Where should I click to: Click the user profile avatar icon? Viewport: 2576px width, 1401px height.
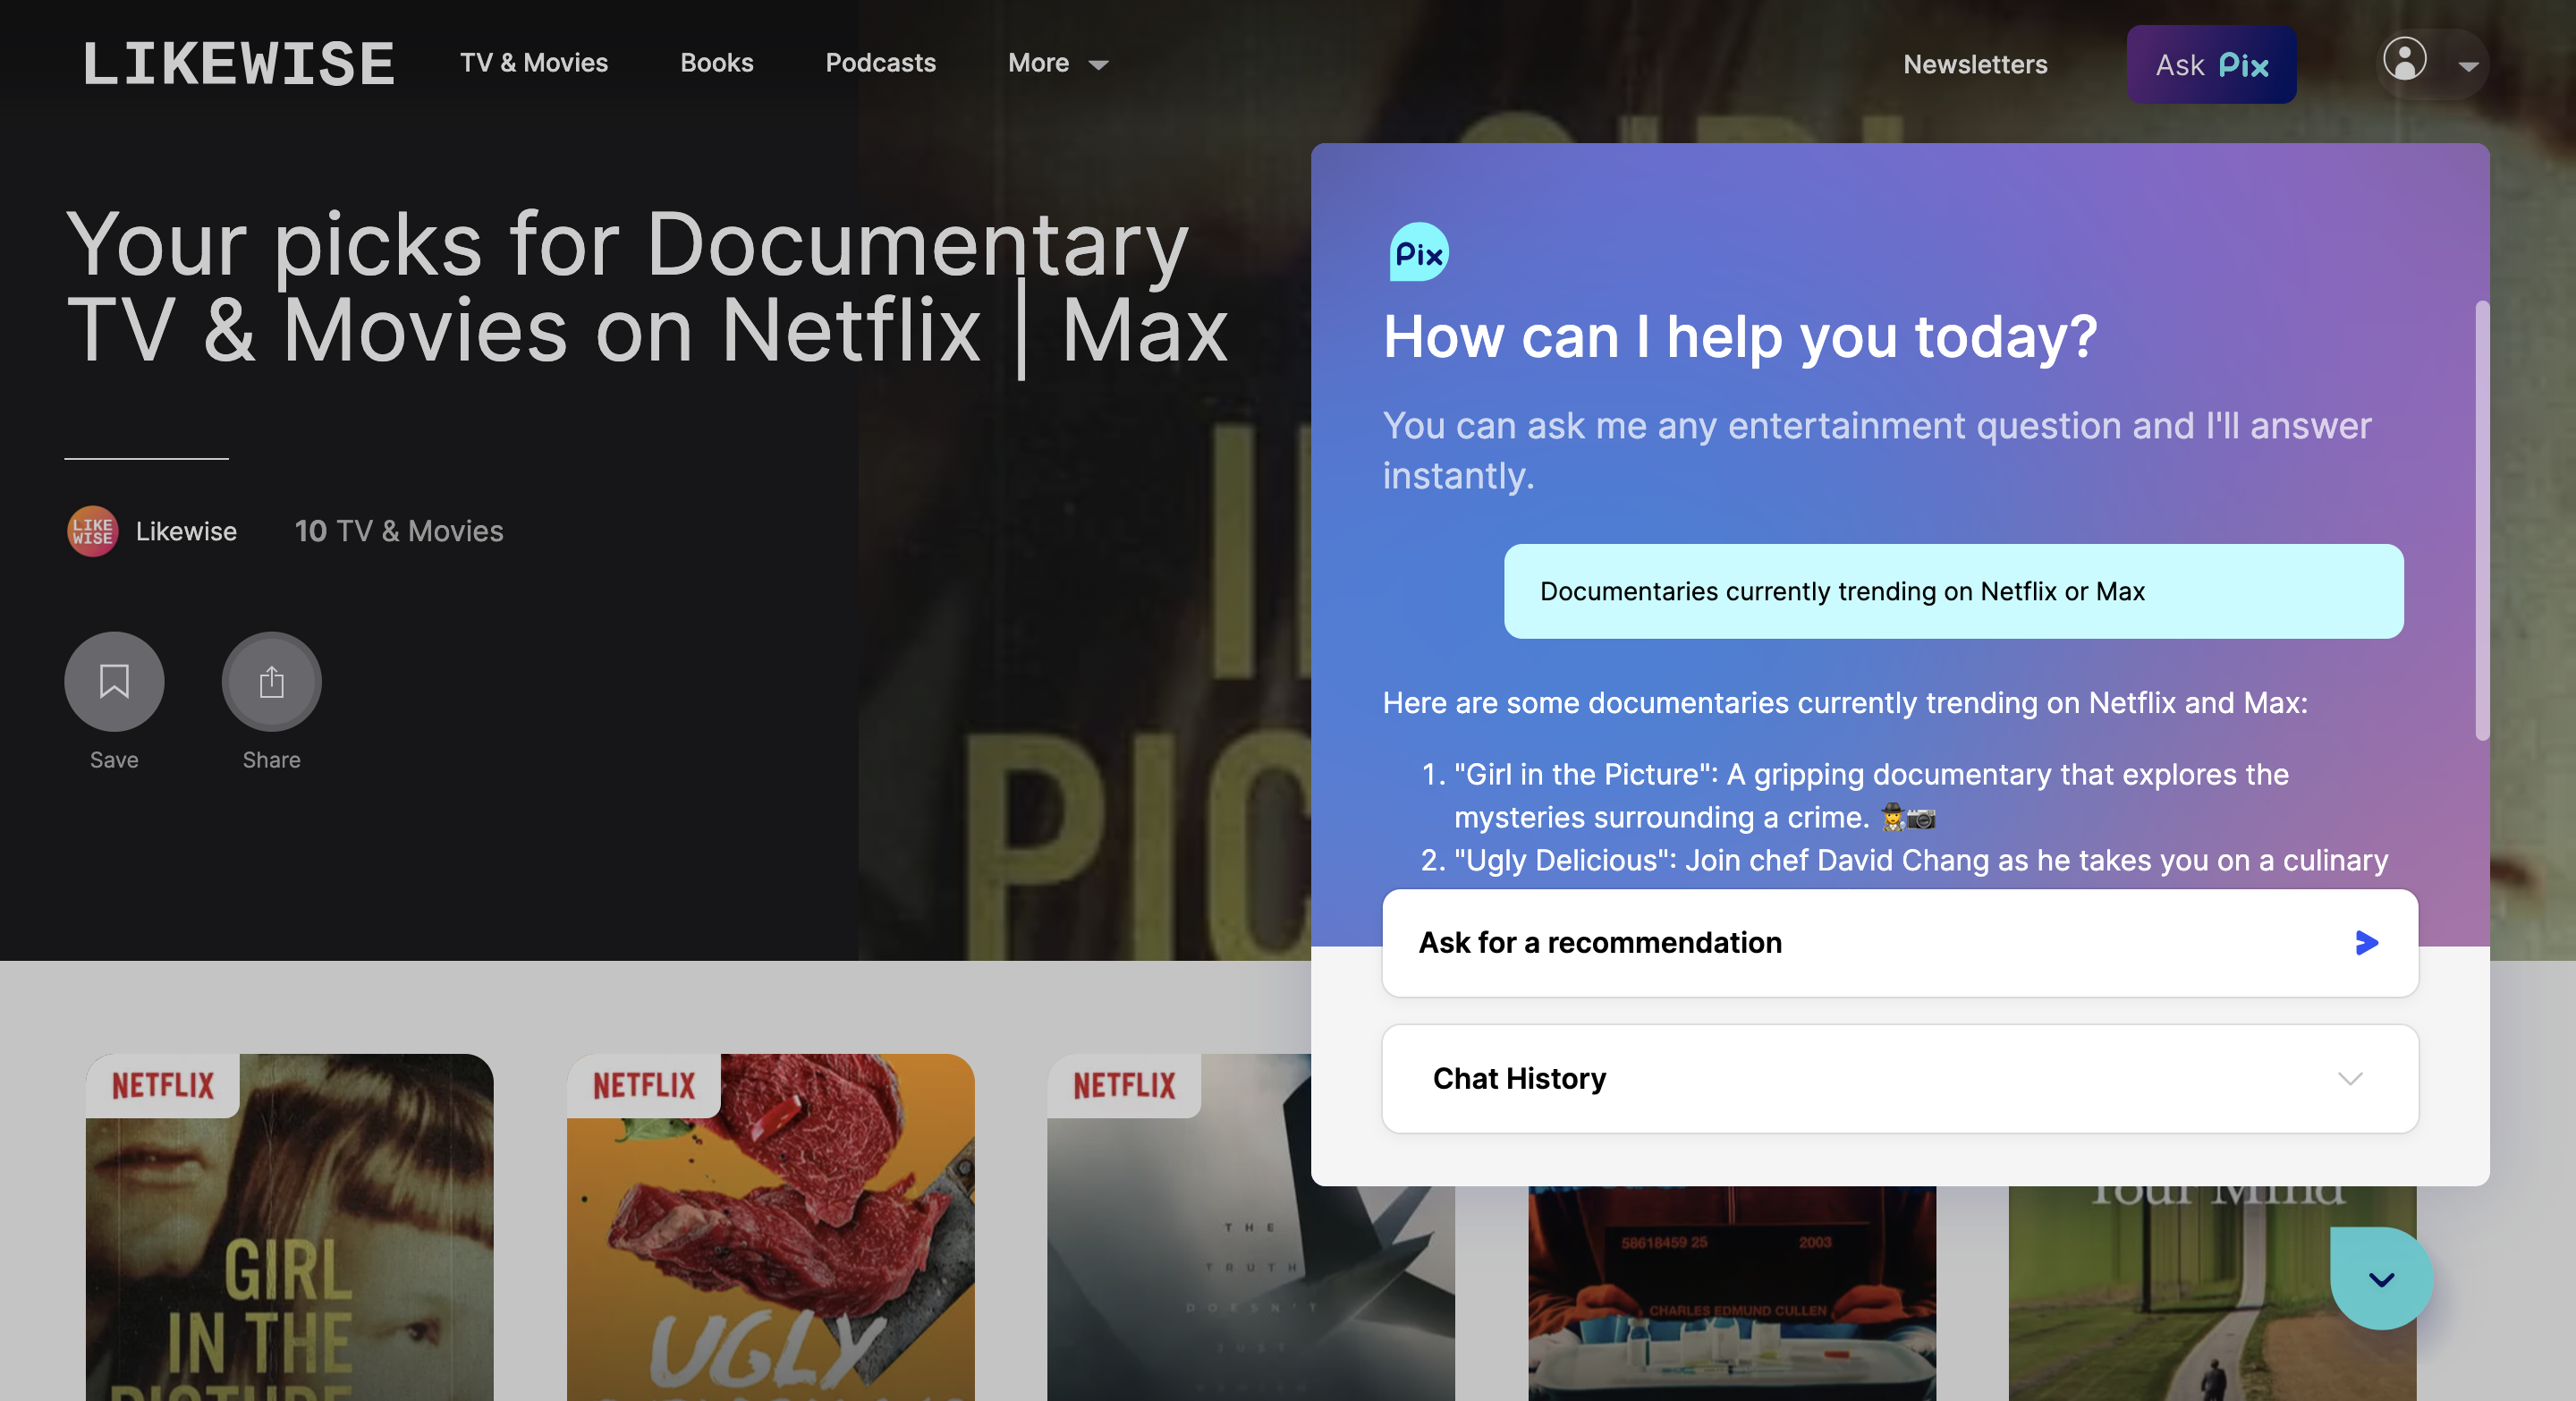[2404, 60]
